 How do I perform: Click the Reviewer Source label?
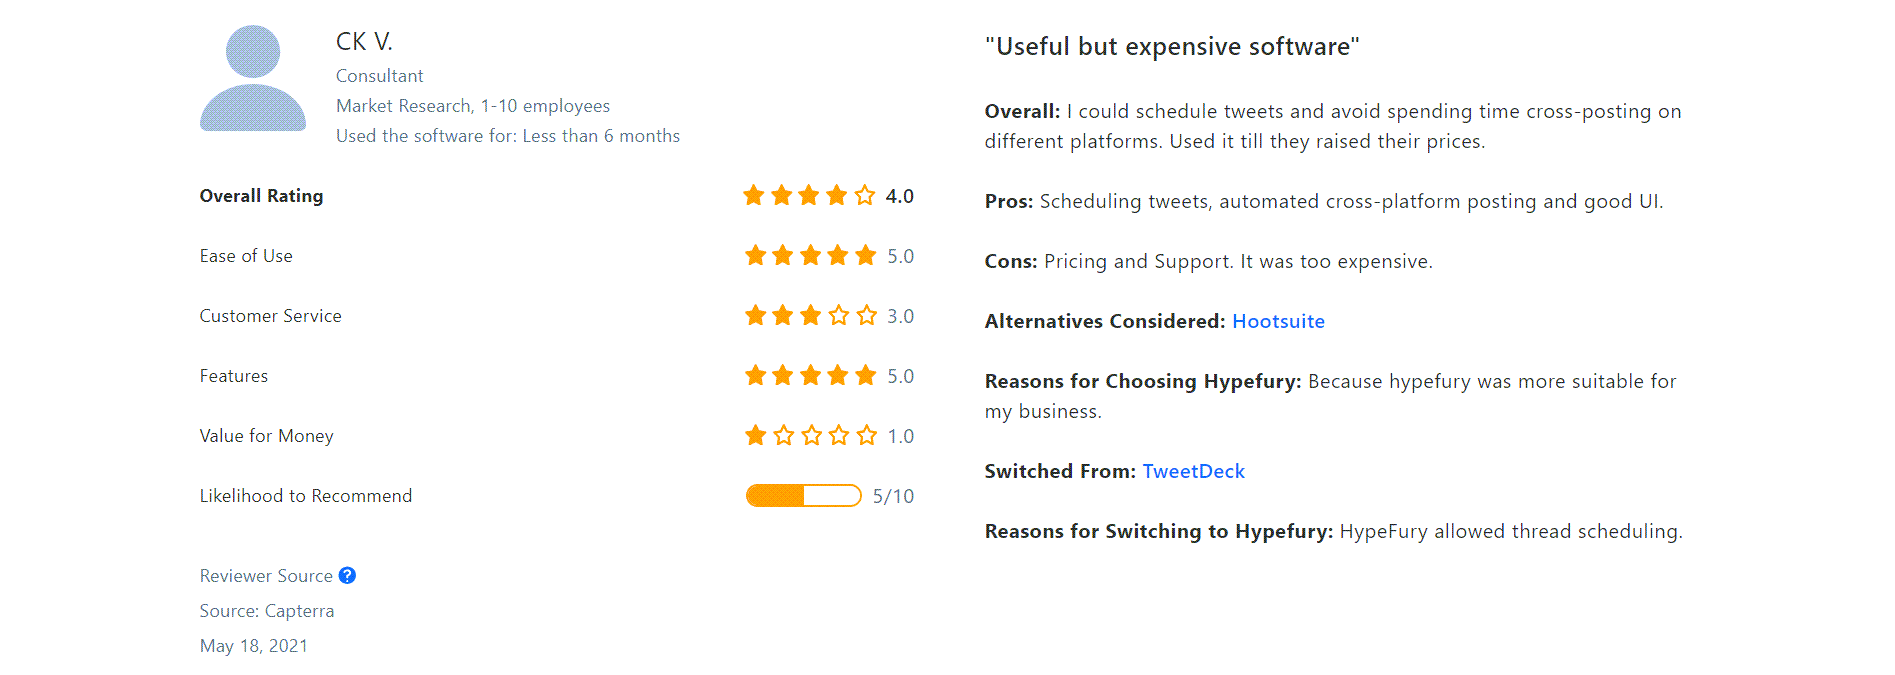click(x=266, y=576)
